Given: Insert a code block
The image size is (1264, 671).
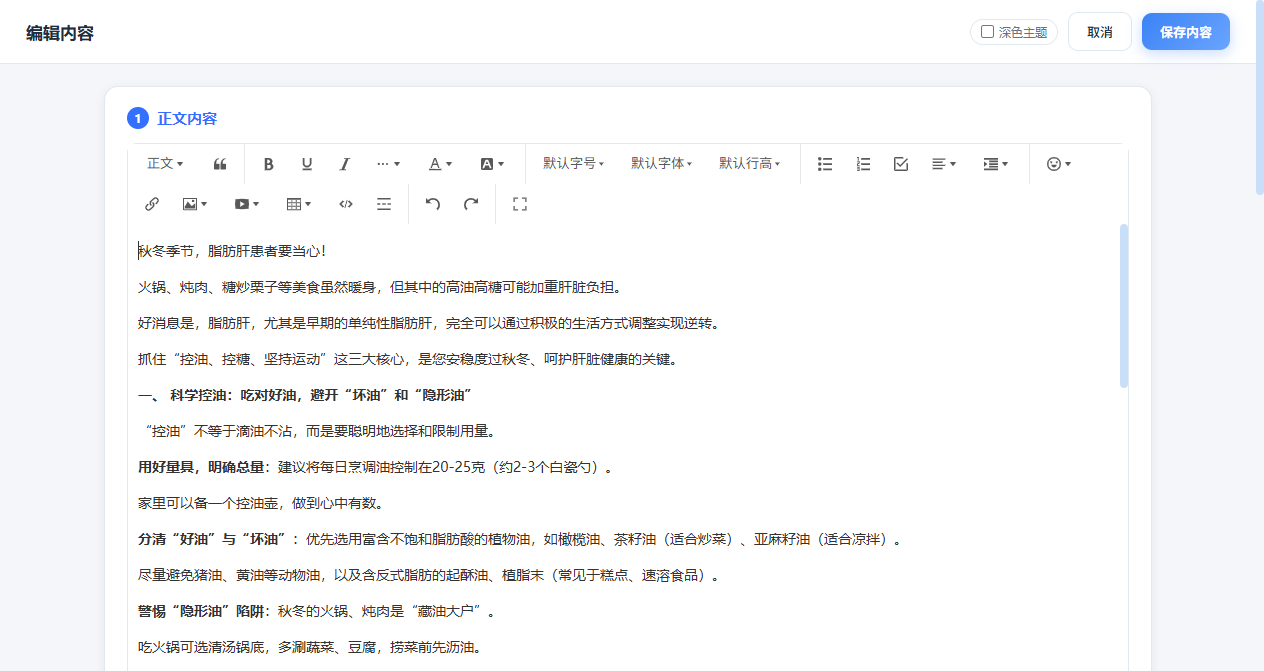Looking at the screenshot, I should 346,204.
